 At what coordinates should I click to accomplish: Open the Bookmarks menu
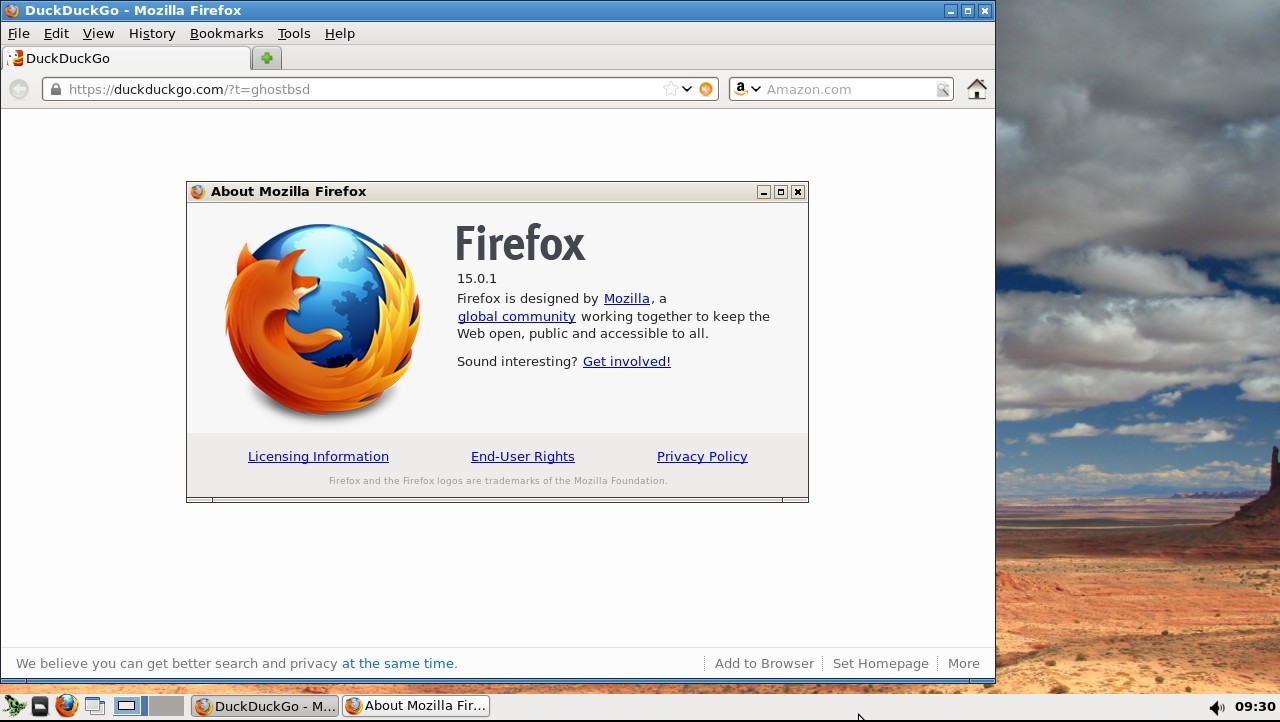click(227, 33)
